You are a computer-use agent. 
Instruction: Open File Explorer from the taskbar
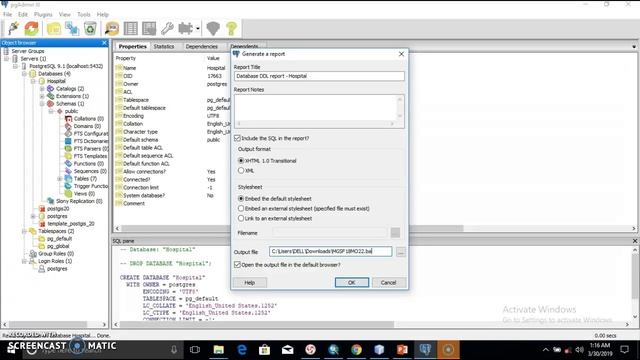[x=218, y=350]
